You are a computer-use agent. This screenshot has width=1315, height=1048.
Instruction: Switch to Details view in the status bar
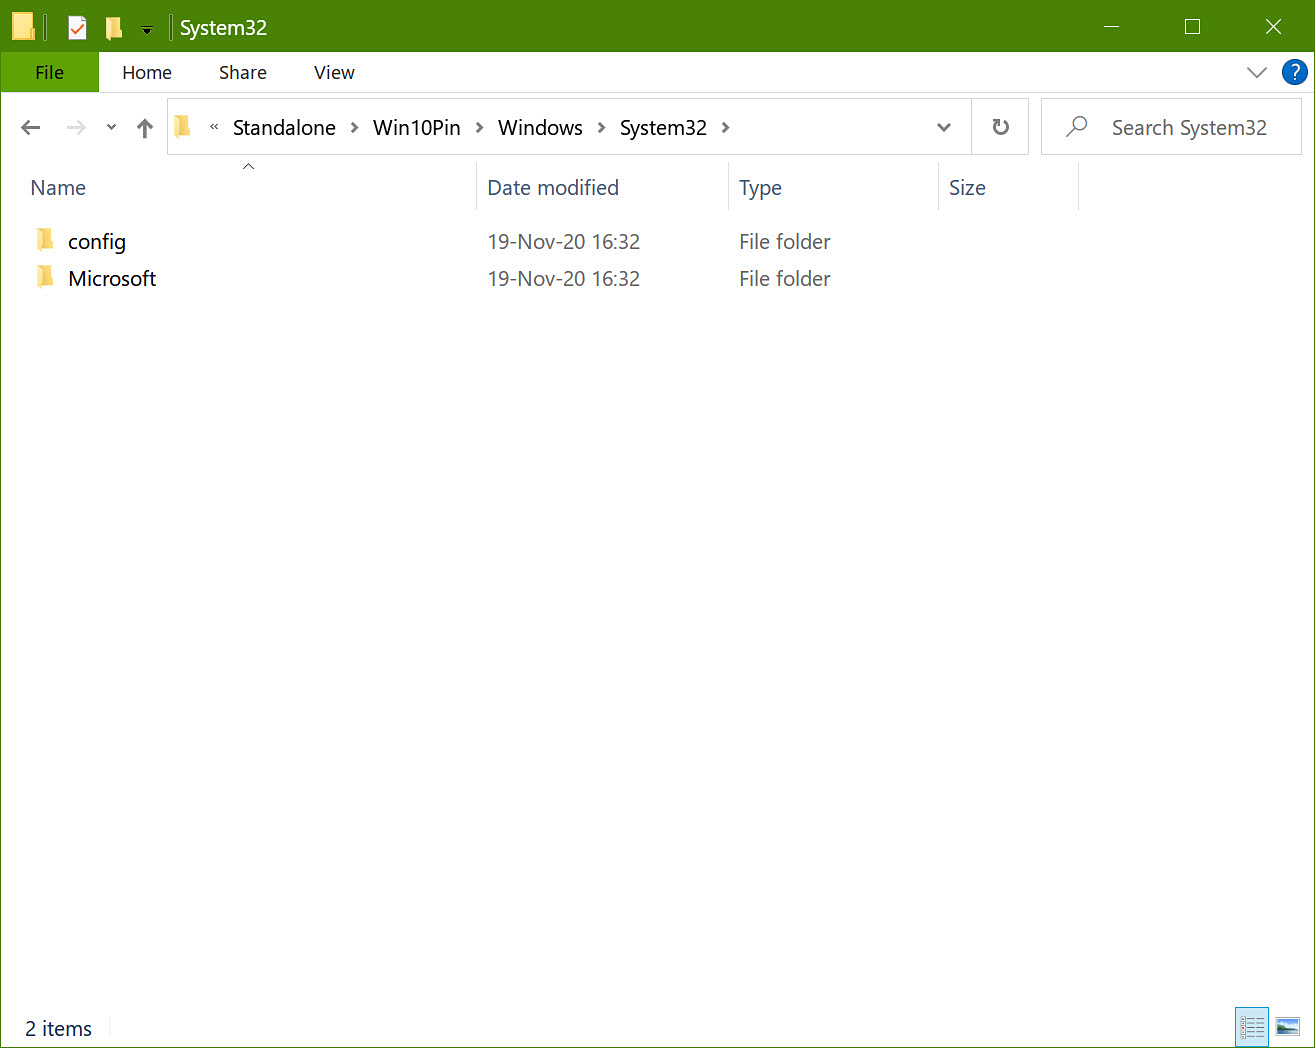click(x=1251, y=1027)
